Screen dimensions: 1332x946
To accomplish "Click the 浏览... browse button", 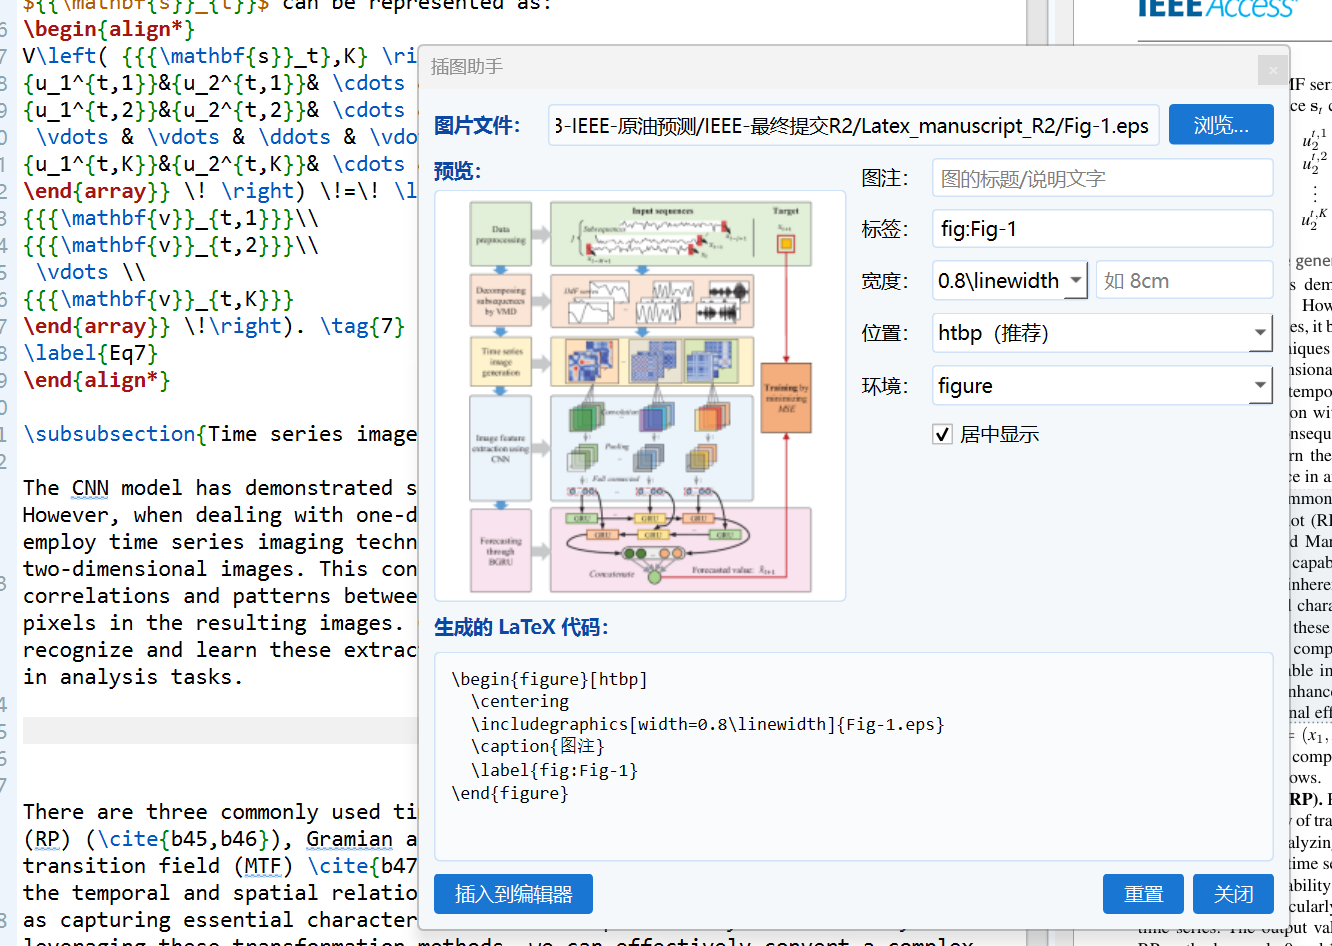I will pos(1221,125).
